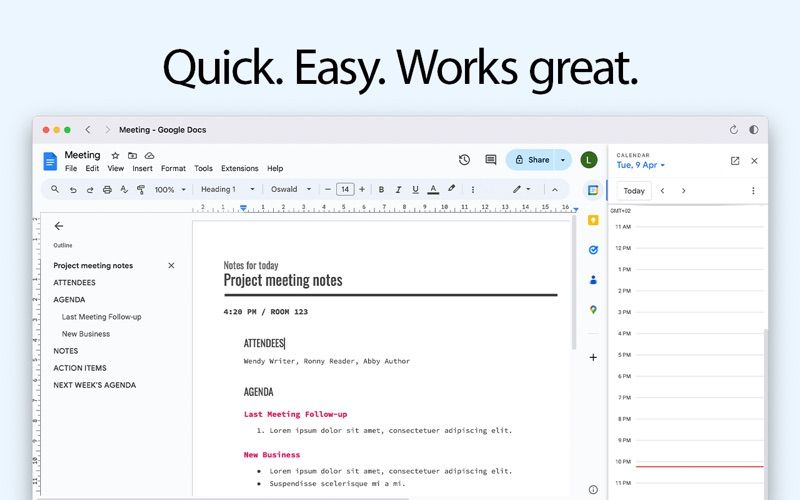The image size is (800, 500).
Task: Click the font size field showing 14
Action: click(x=345, y=189)
